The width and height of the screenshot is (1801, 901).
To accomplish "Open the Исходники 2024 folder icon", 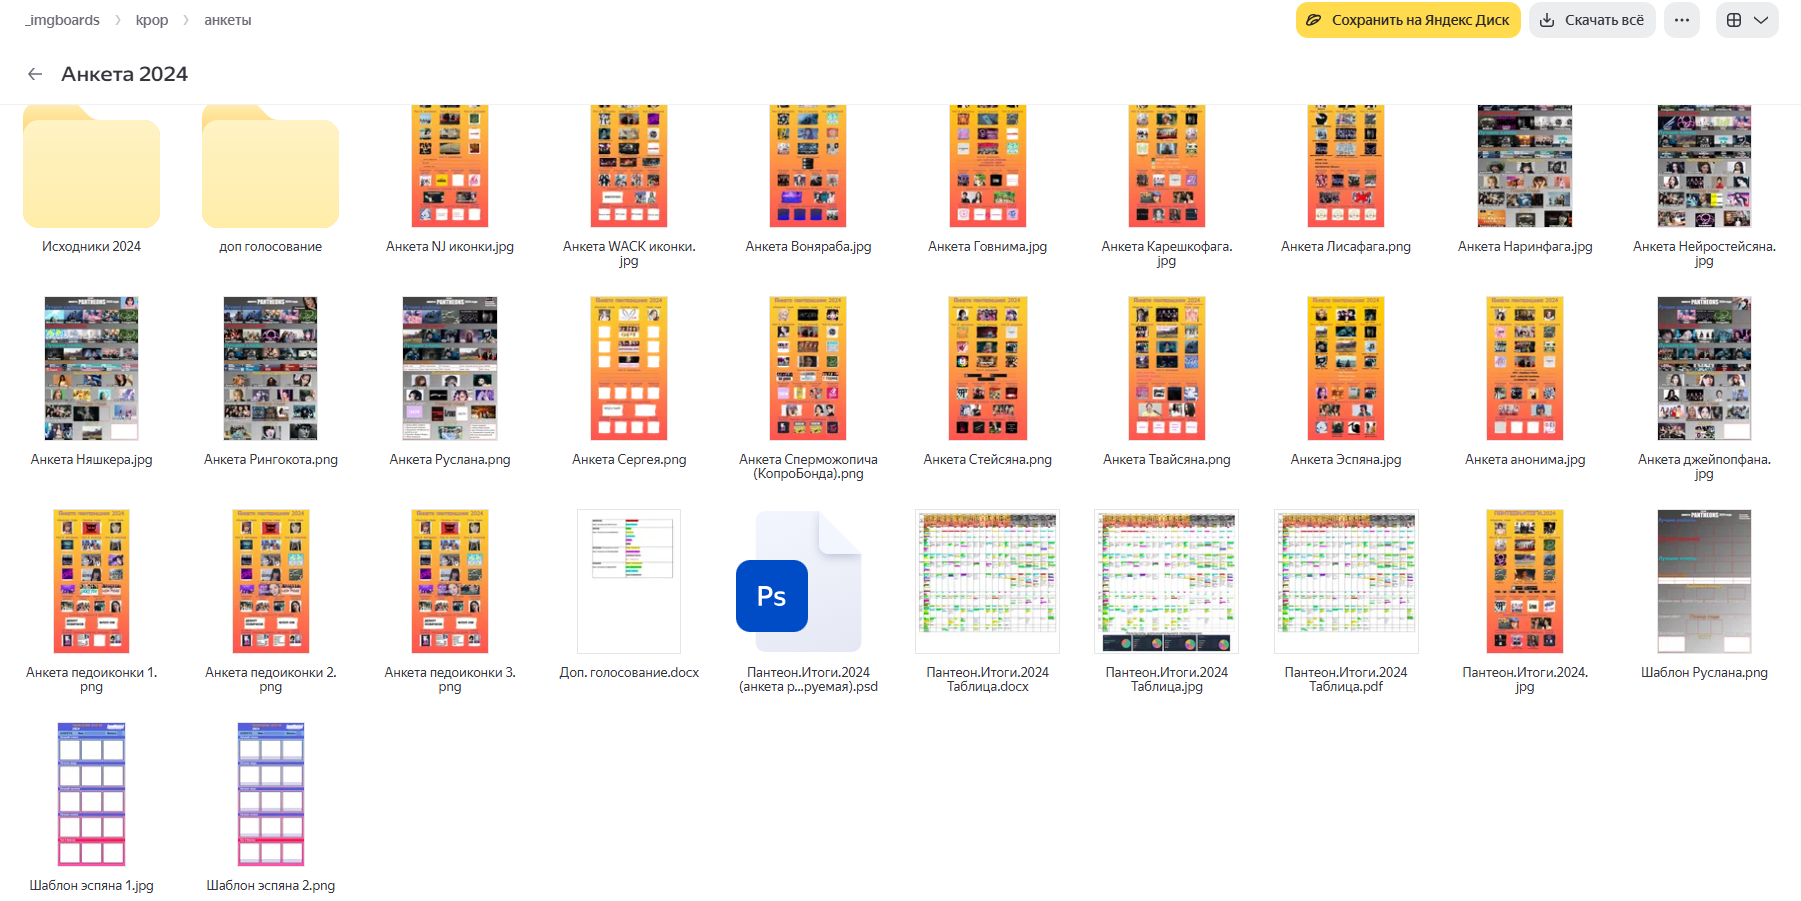I will 91,167.
